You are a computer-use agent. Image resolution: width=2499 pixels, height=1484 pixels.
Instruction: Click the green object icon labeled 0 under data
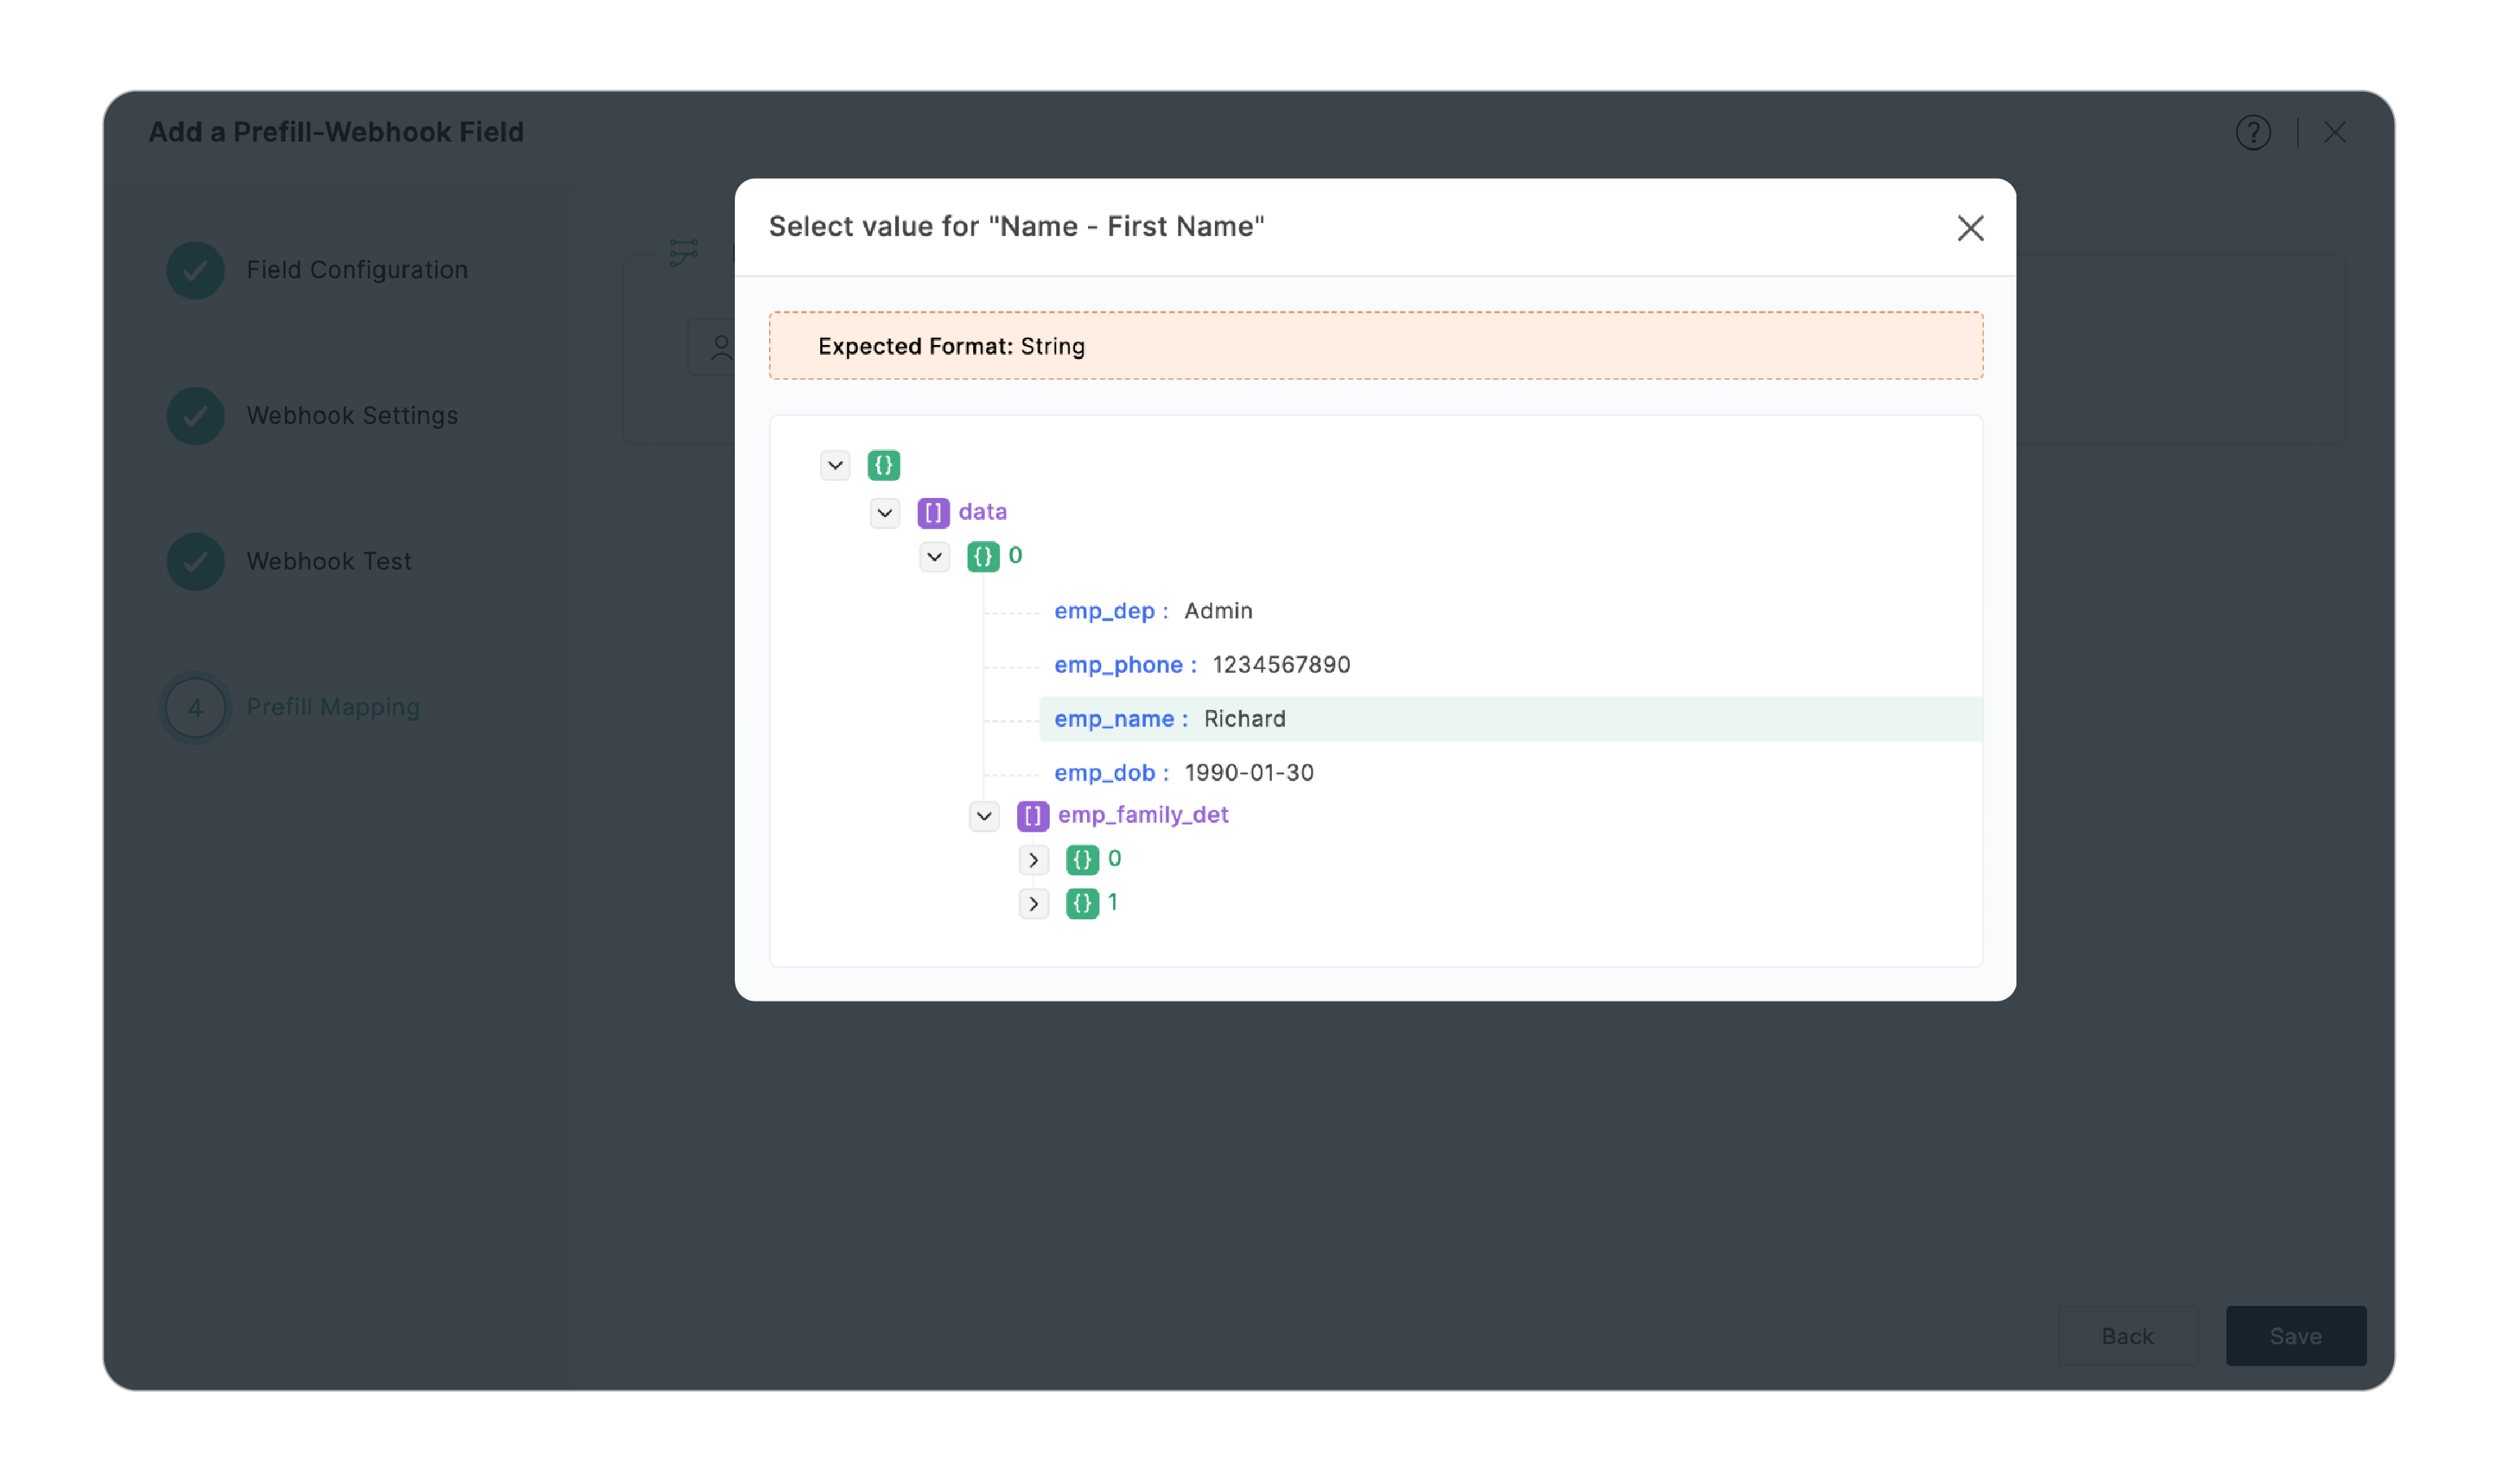(x=984, y=557)
